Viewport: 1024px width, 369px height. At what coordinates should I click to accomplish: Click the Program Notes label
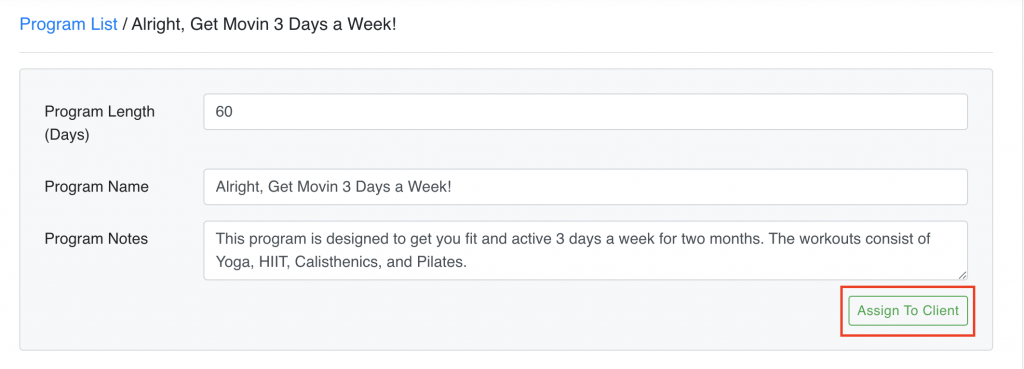coord(96,239)
